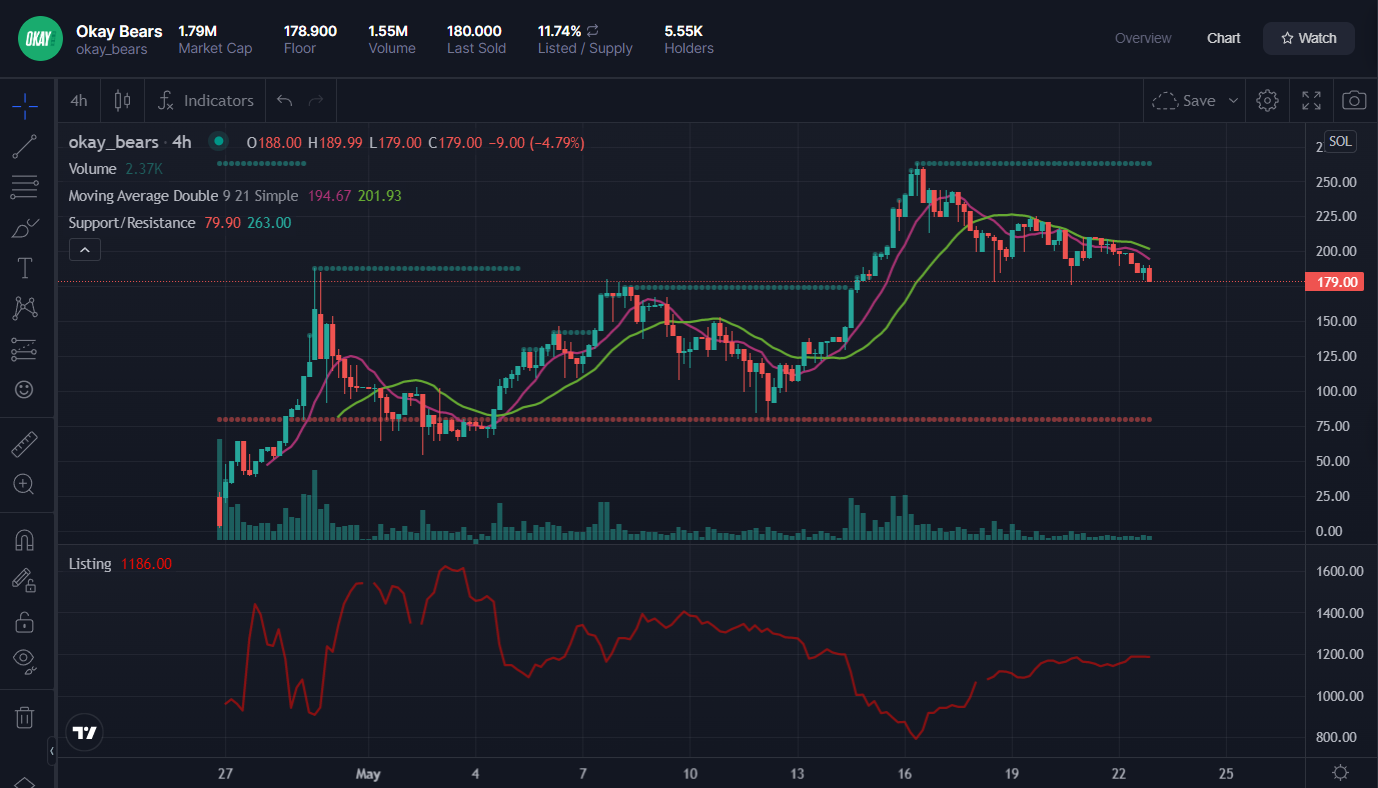
Task: Select the brush drawing tool
Action: coord(25,228)
